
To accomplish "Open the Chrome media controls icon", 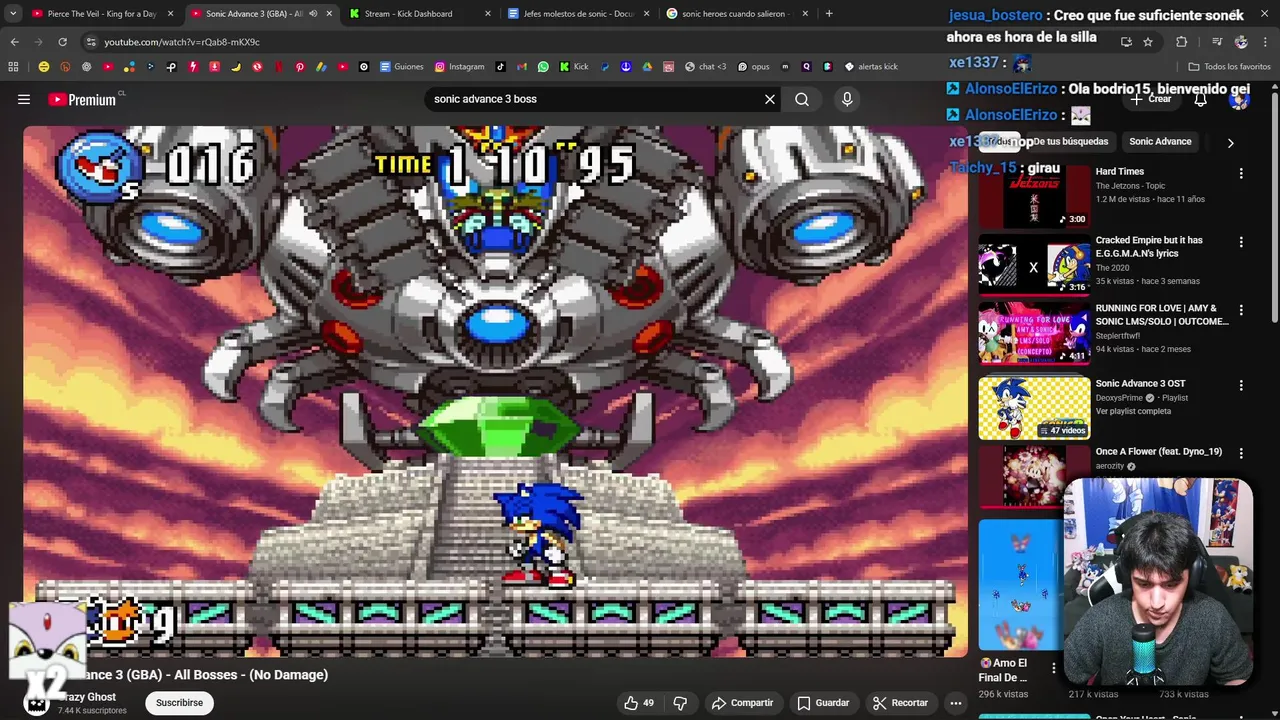I will pos(1217,42).
